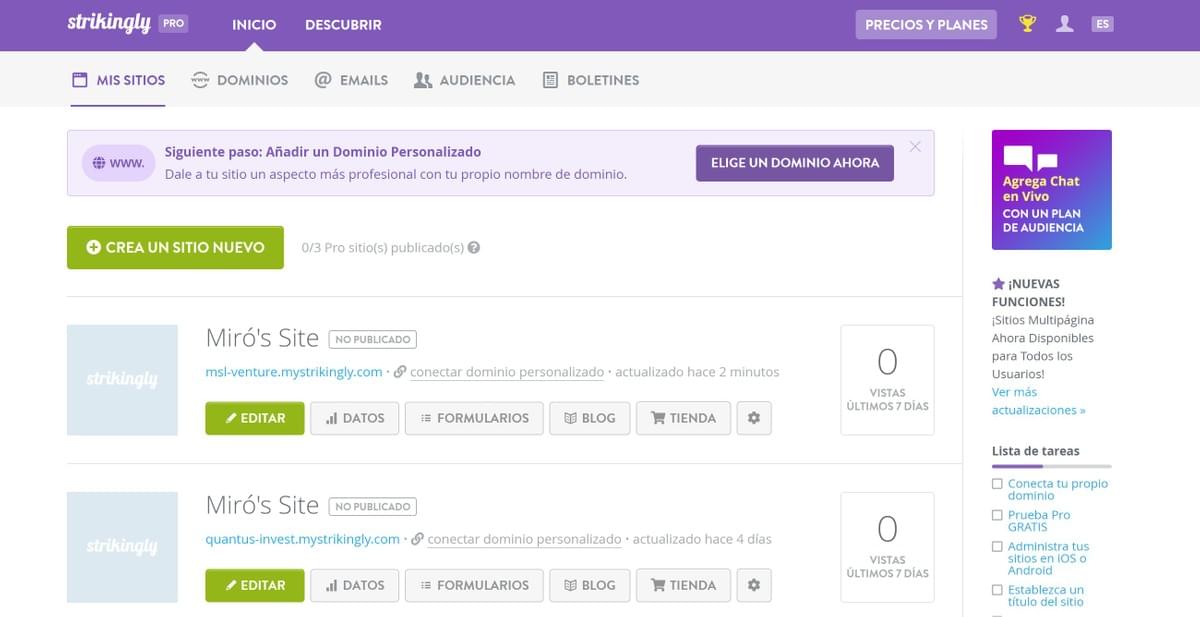Check Establezca un título del sitio checkbox

[x=997, y=590]
